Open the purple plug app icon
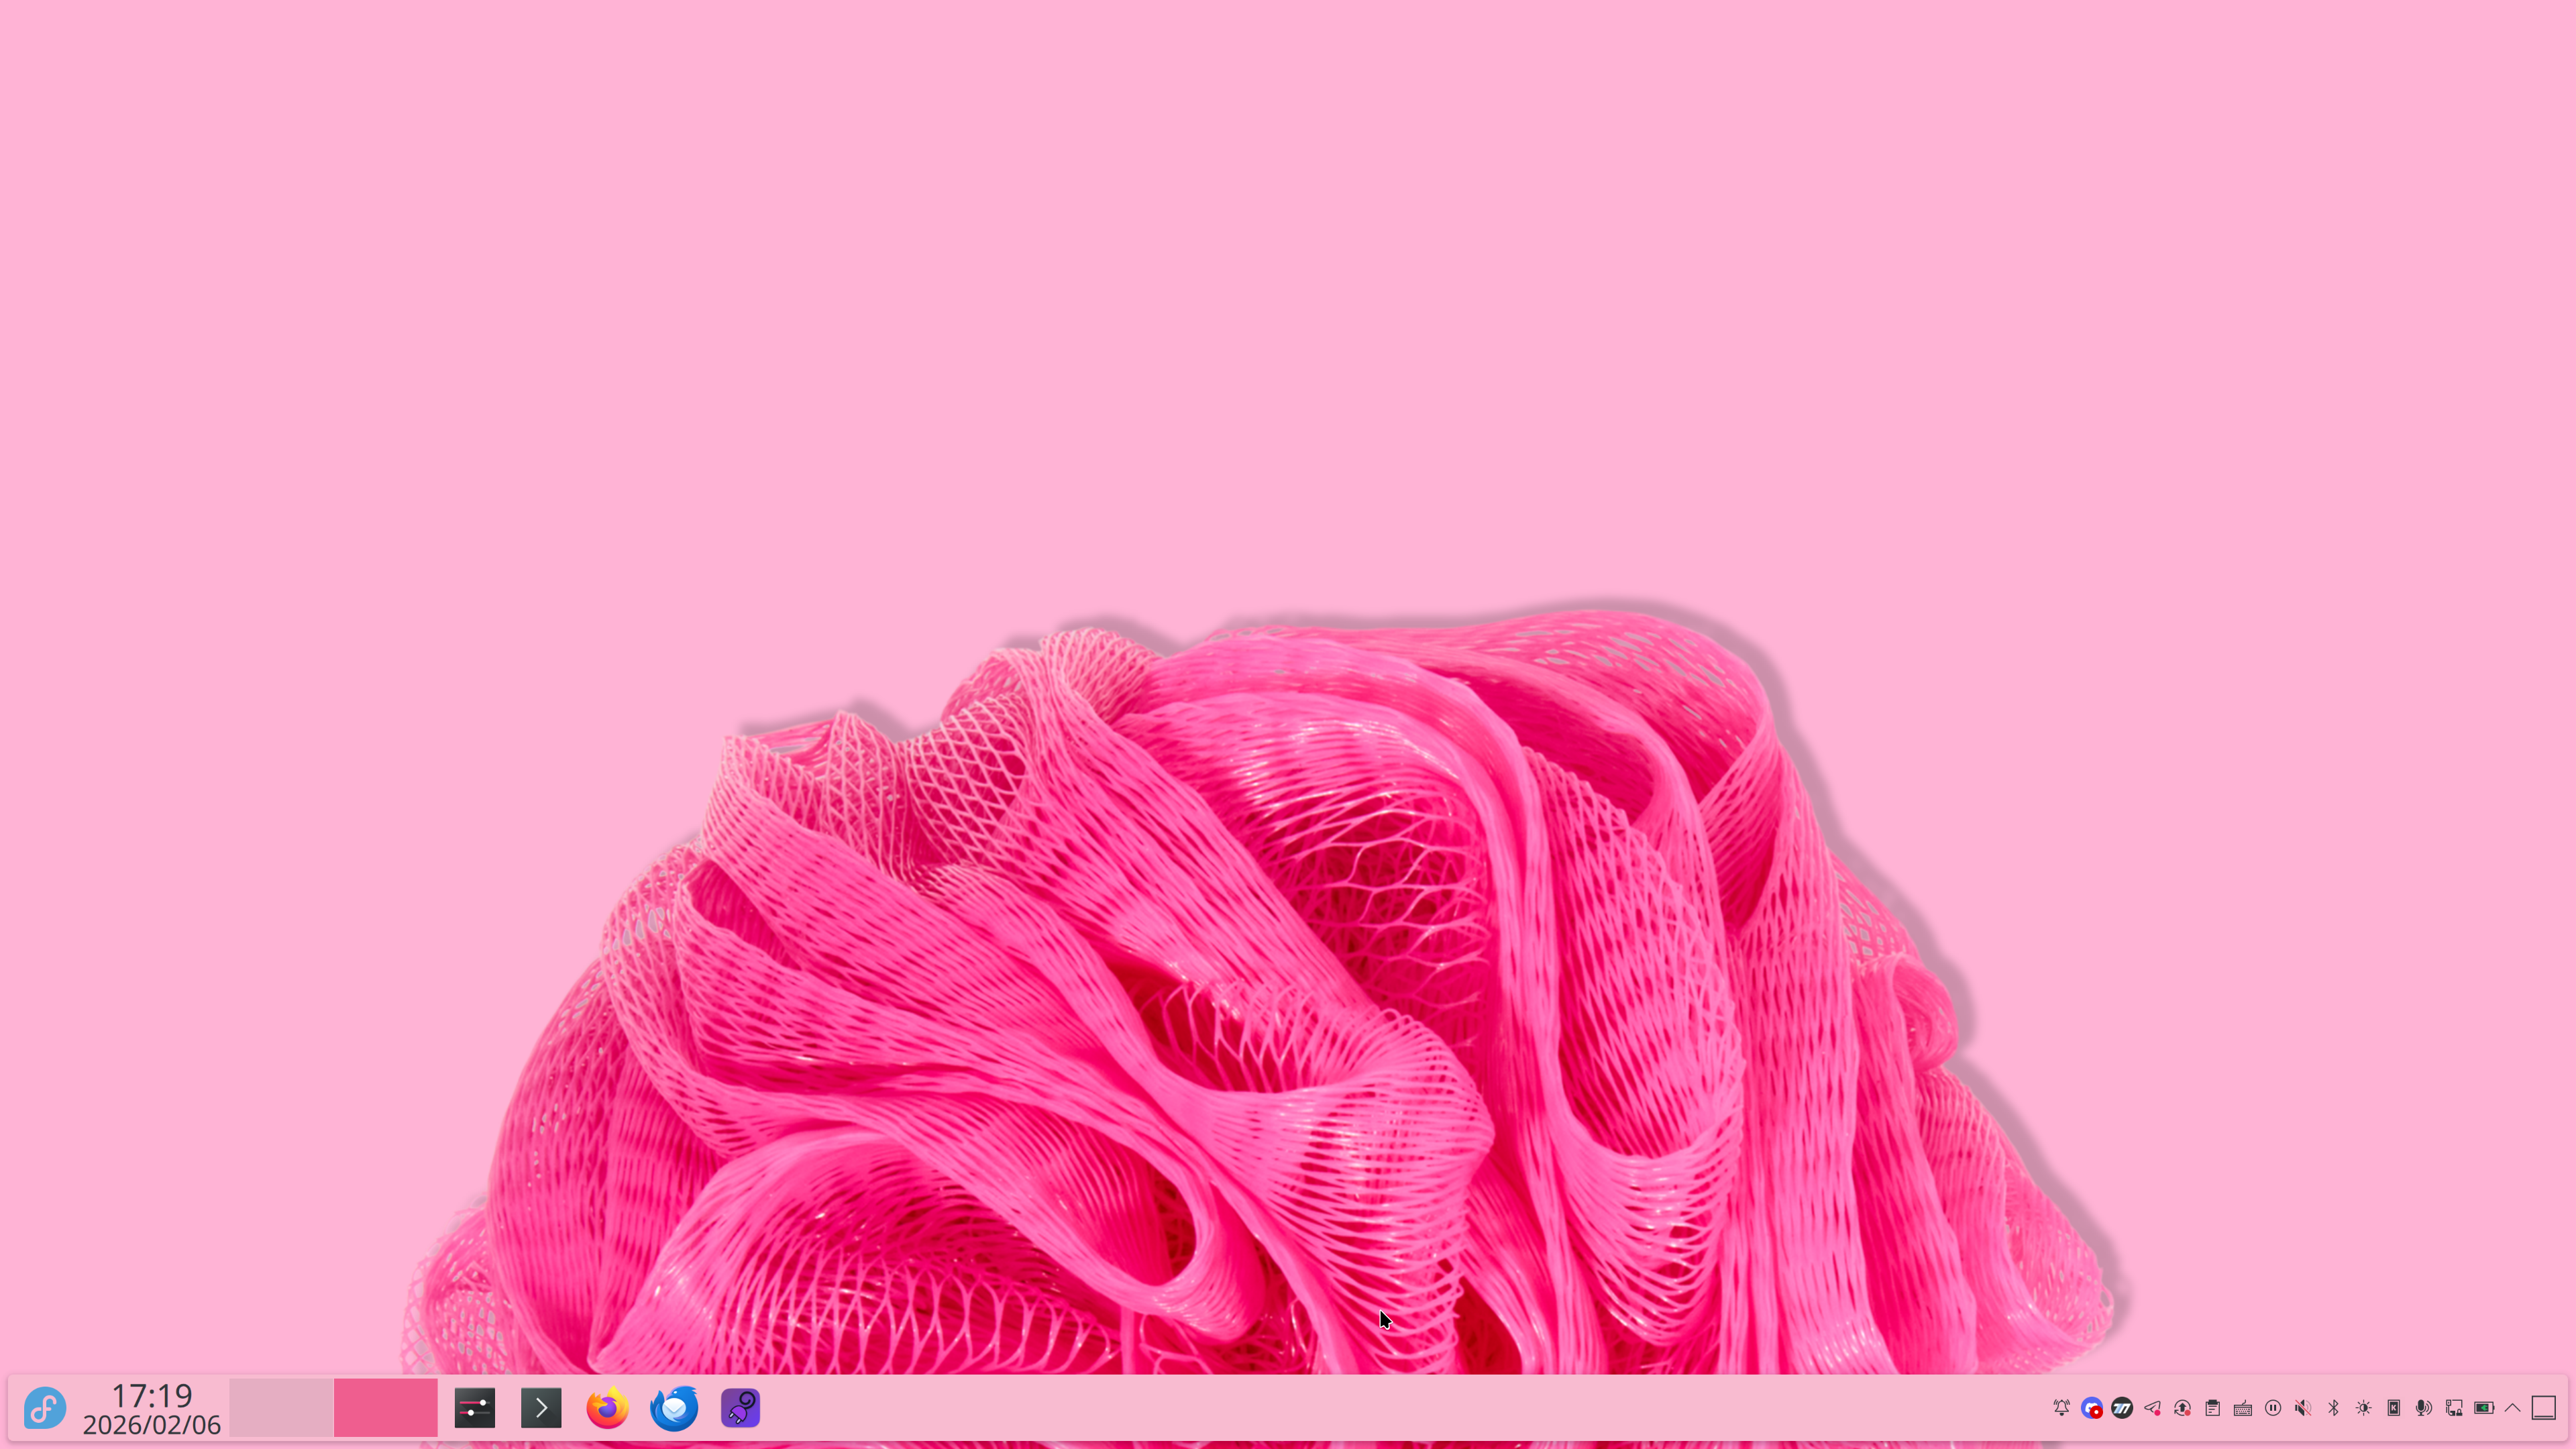The width and height of the screenshot is (2576, 1449). 741,1408
